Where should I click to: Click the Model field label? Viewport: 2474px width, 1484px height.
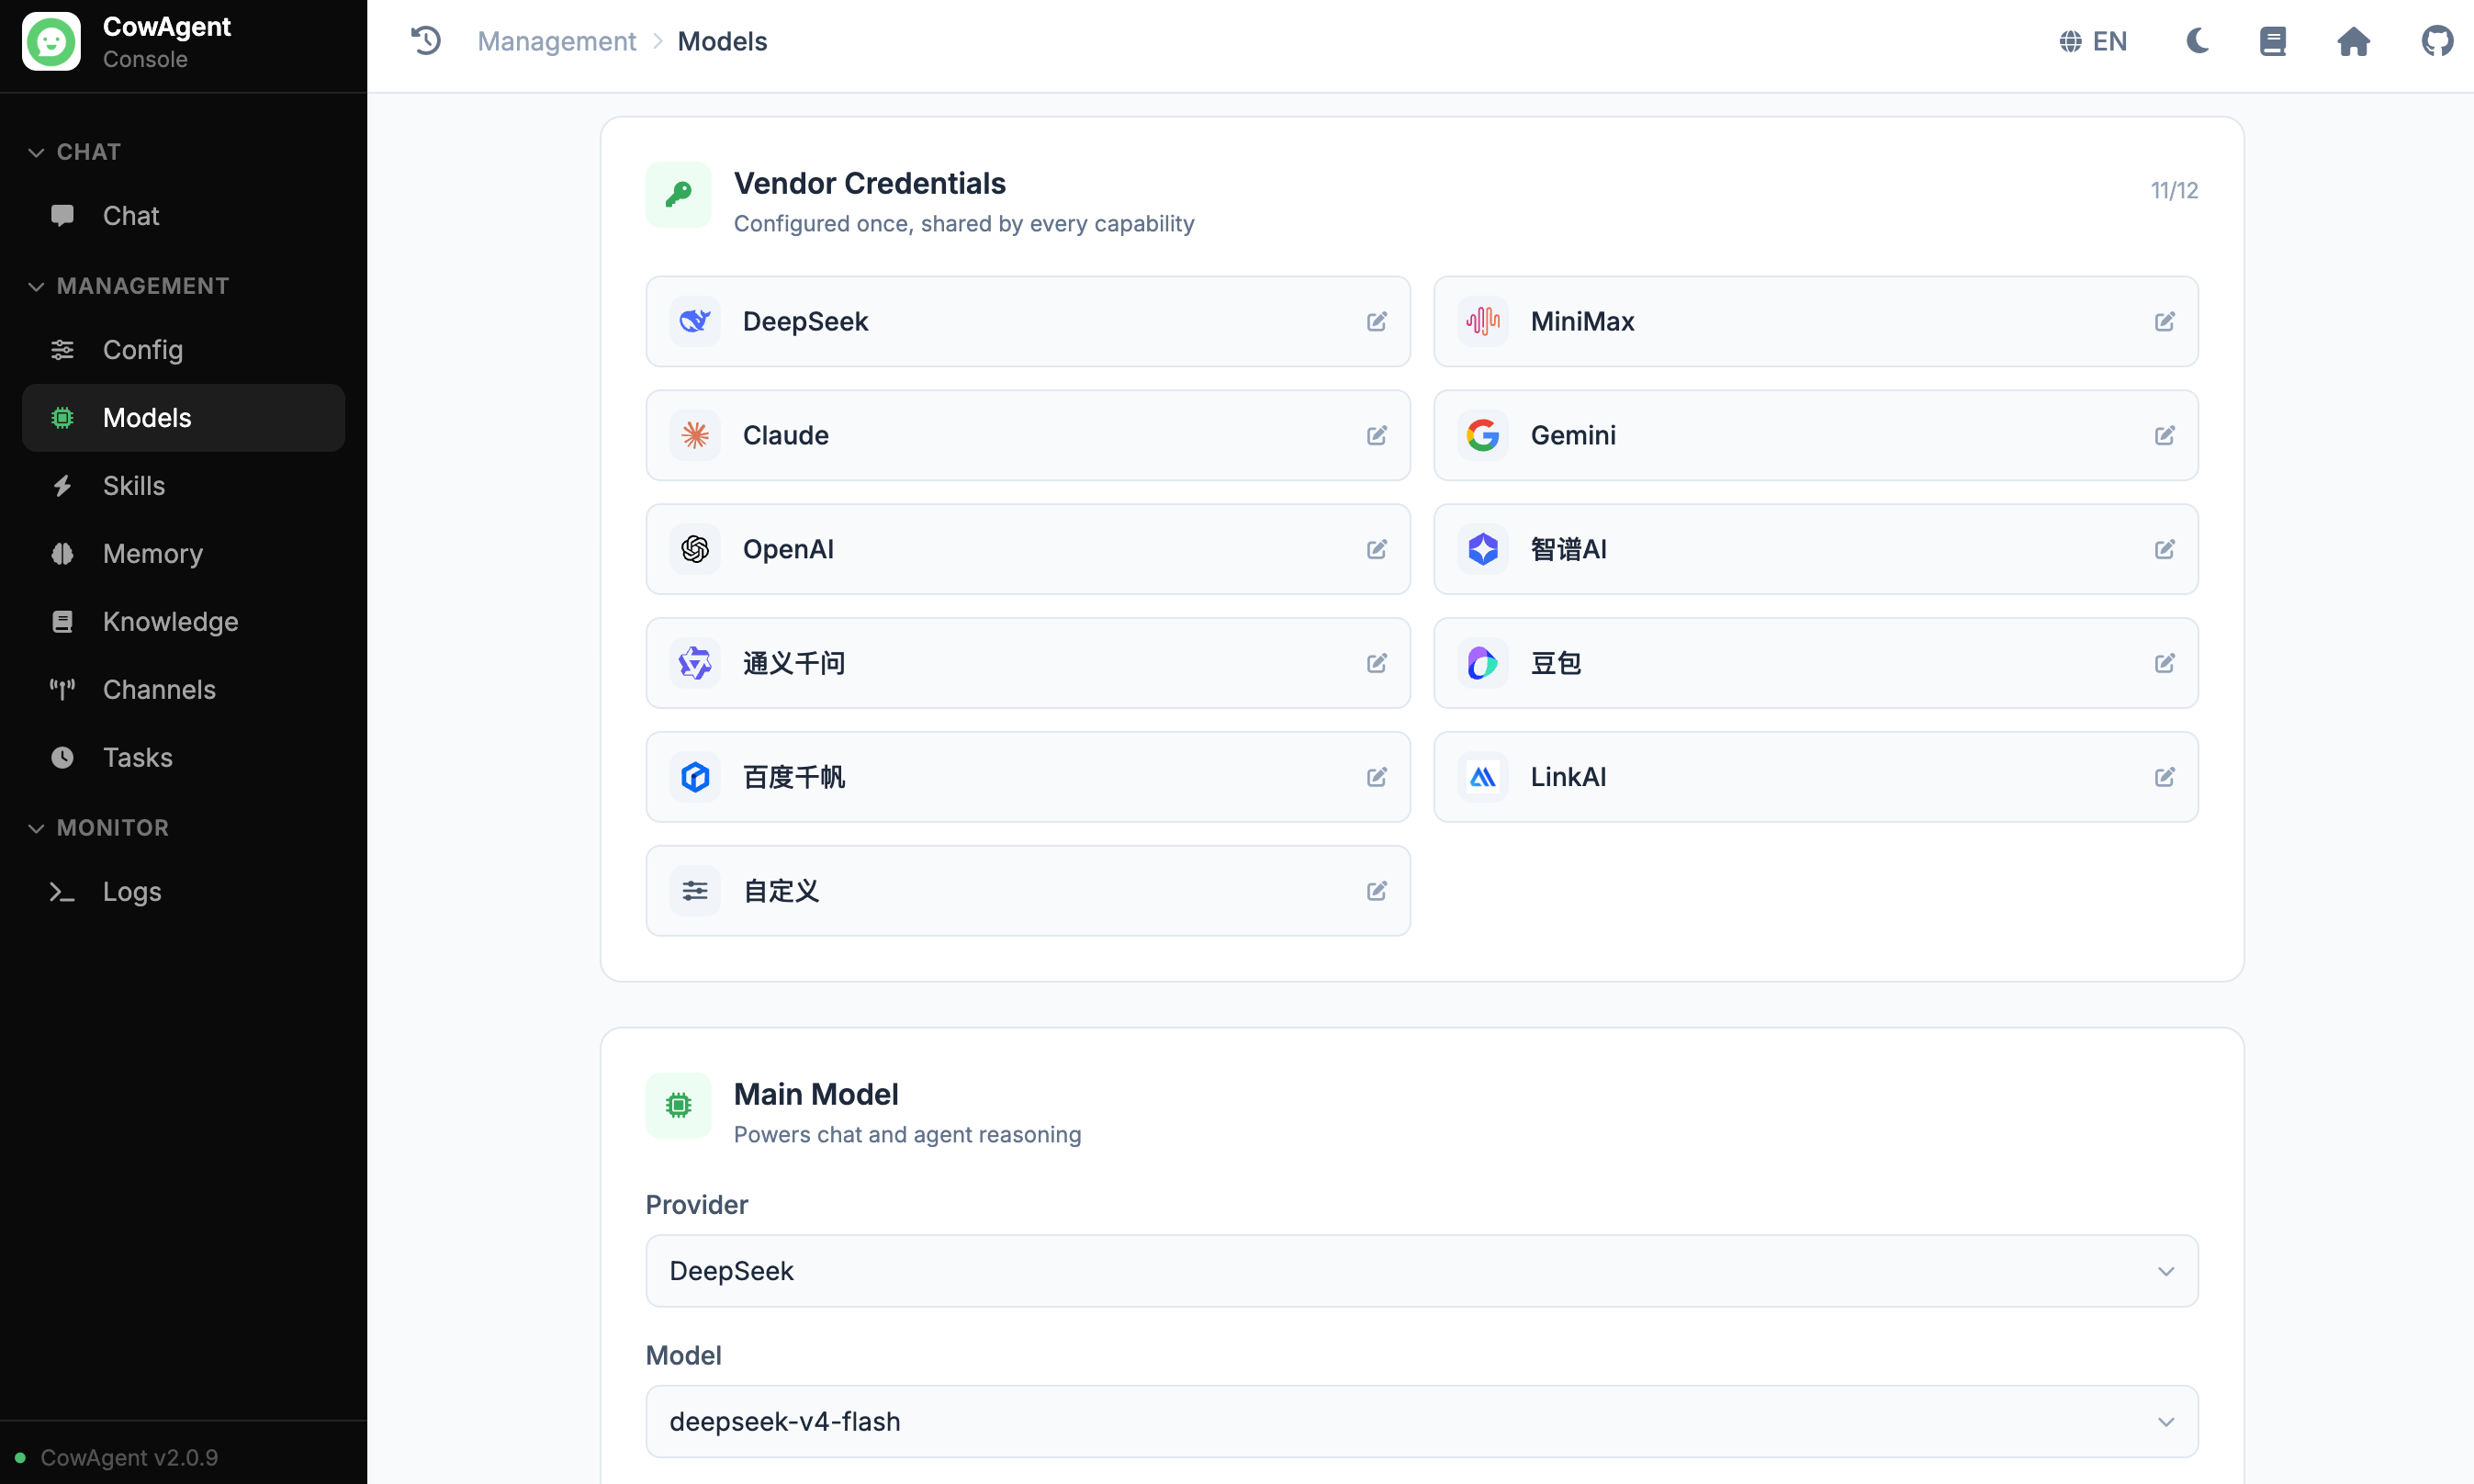pyautogui.click(x=683, y=1355)
